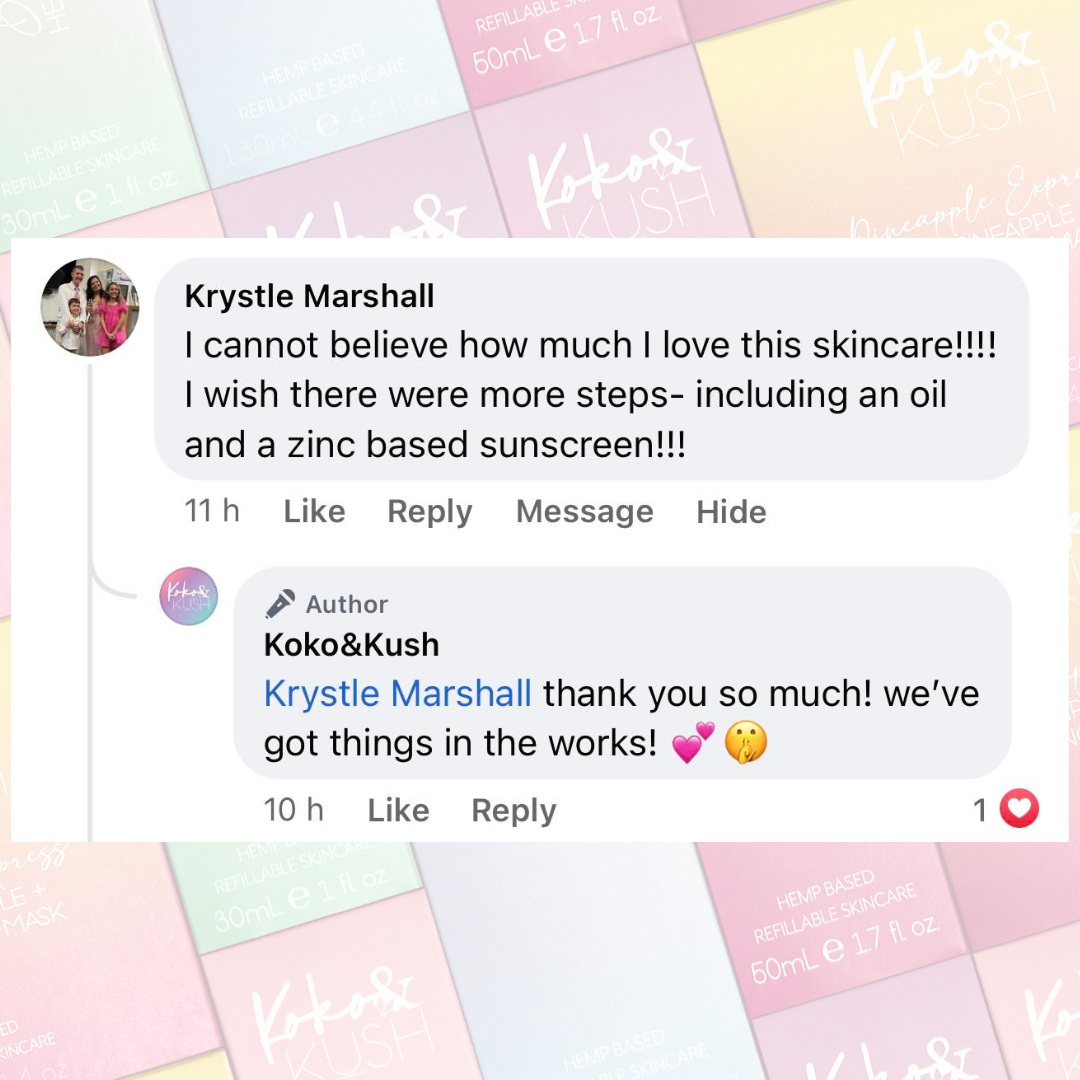Image resolution: width=1080 pixels, height=1080 pixels.
Task: Click Krystle Marshall's family profile picture
Action: click(x=90, y=307)
